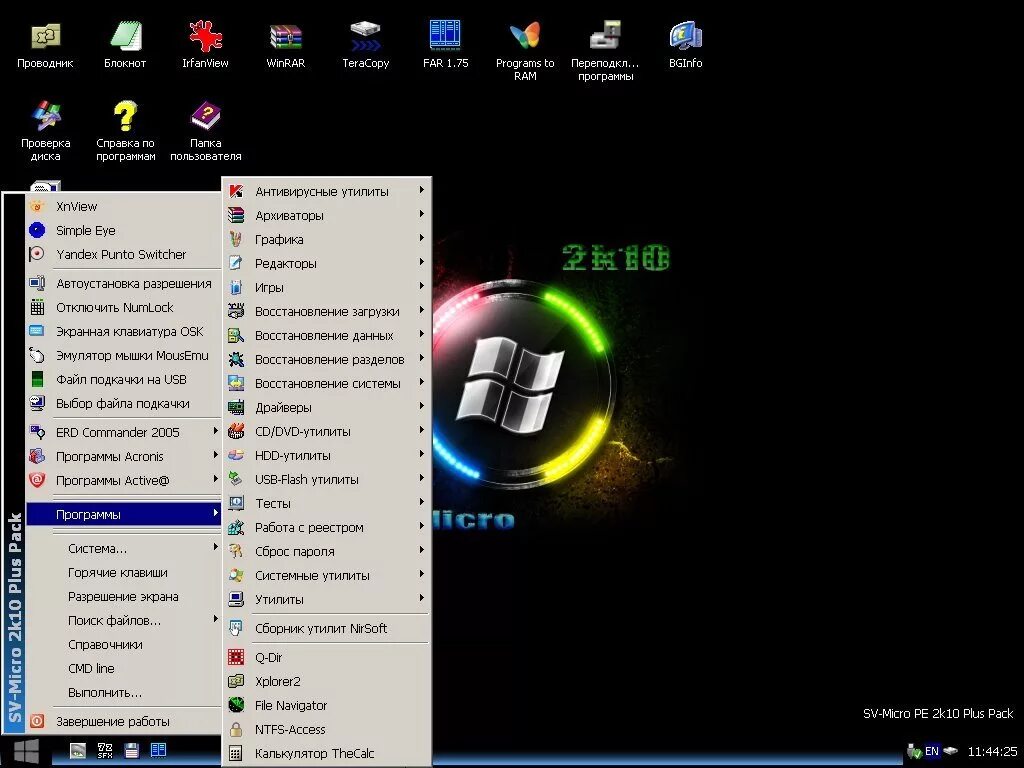Open IrfanView desktop shortcut
This screenshot has height=768, width=1024.
205,45
